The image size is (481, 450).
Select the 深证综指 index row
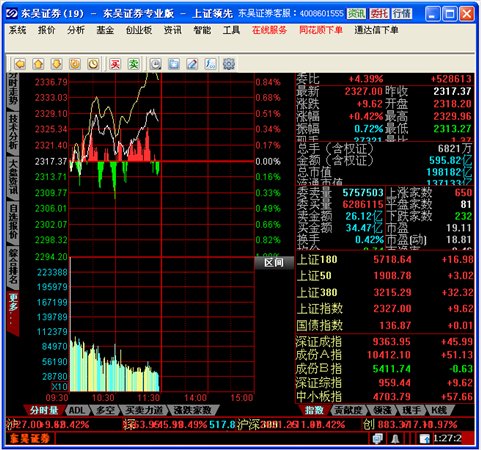[385, 382]
